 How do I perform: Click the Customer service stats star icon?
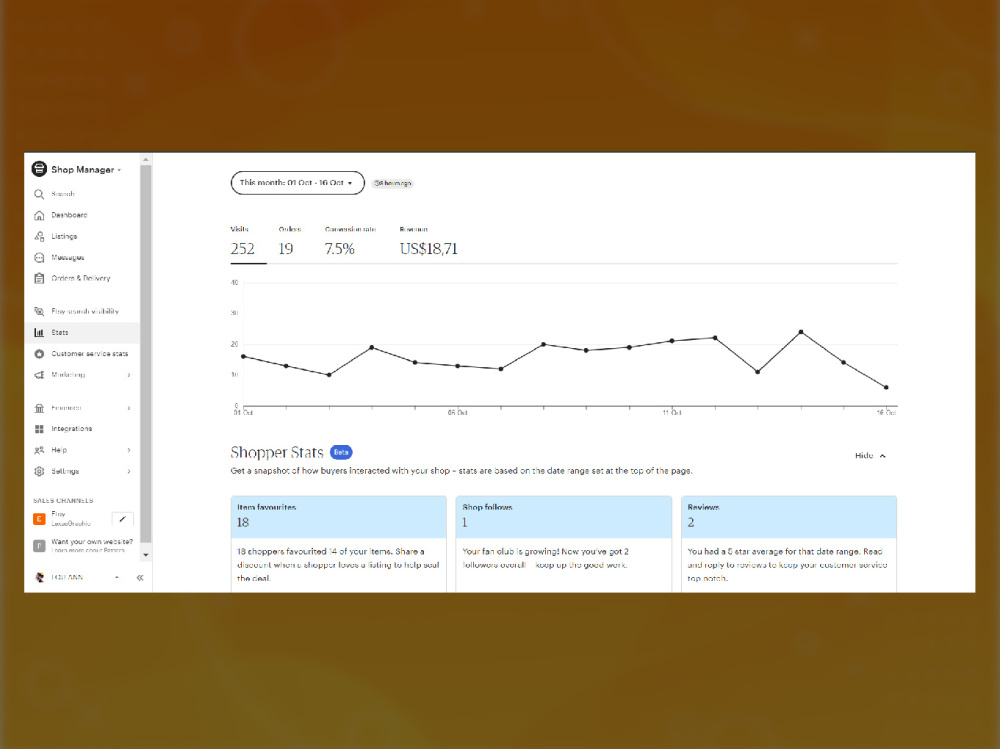coord(39,353)
